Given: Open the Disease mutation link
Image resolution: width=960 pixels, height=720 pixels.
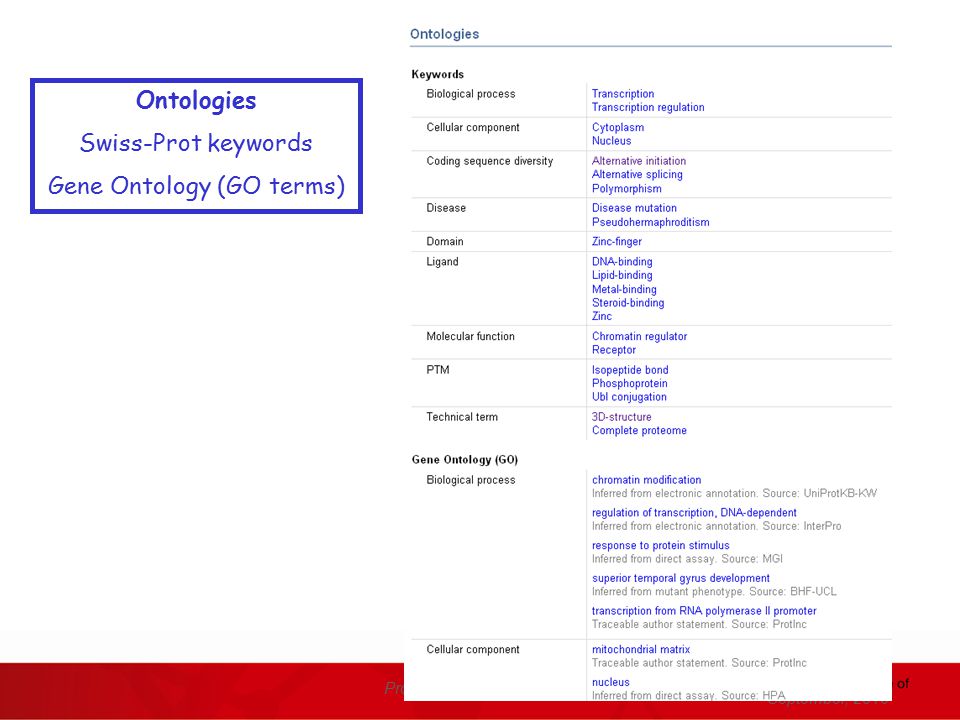Looking at the screenshot, I should click(634, 208).
